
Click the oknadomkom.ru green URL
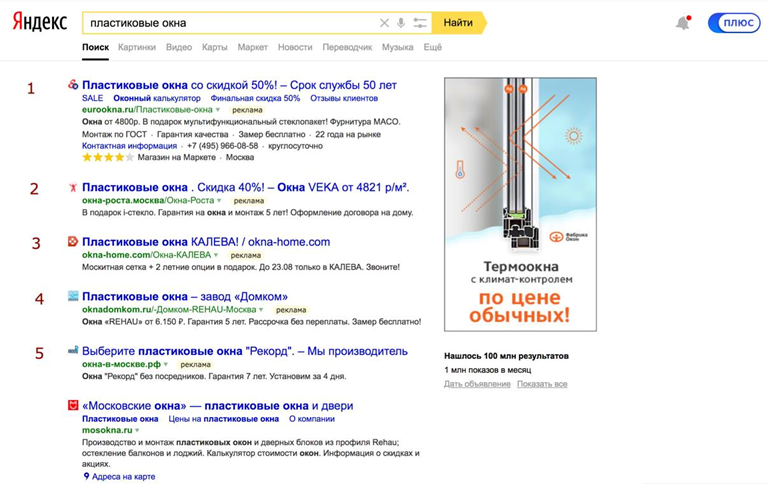click(169, 309)
